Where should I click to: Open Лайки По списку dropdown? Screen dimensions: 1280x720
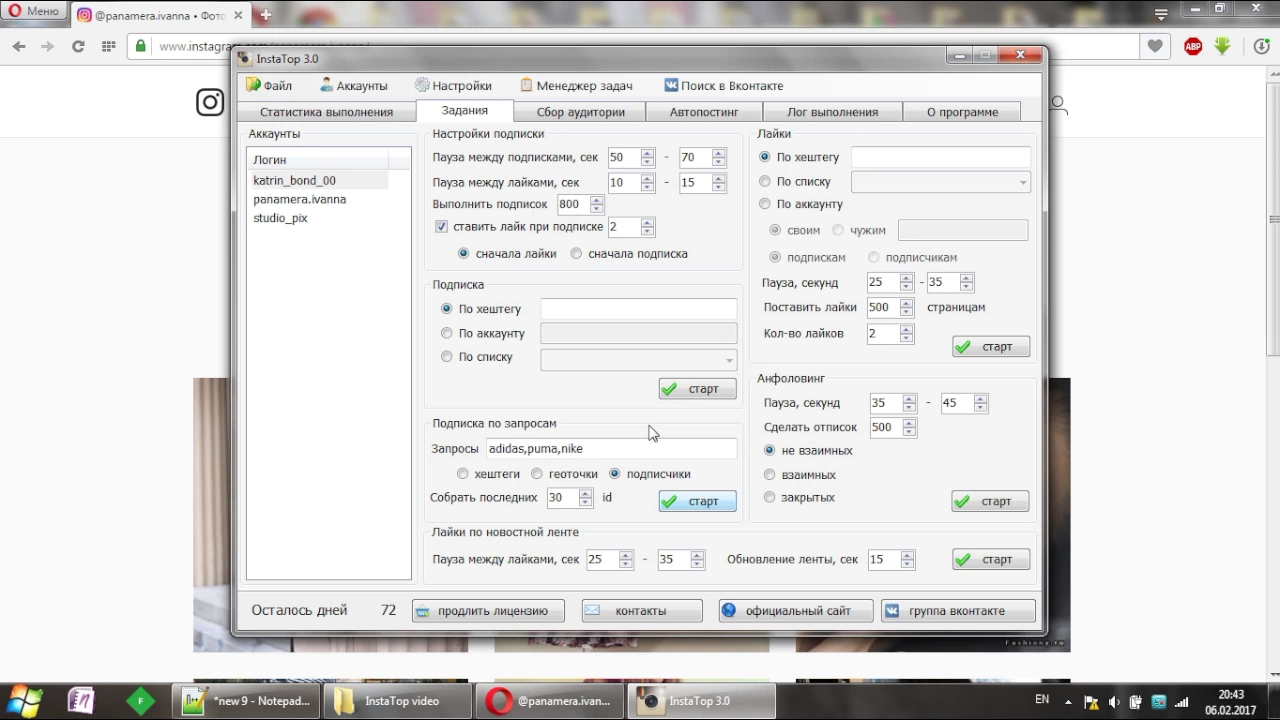(941, 182)
